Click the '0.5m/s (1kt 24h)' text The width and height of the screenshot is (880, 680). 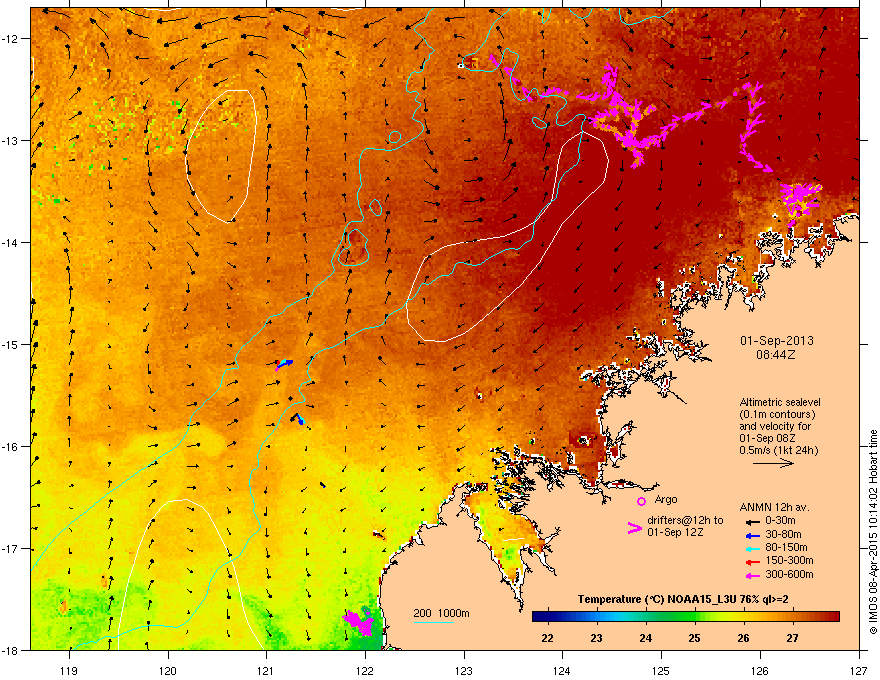(778, 450)
